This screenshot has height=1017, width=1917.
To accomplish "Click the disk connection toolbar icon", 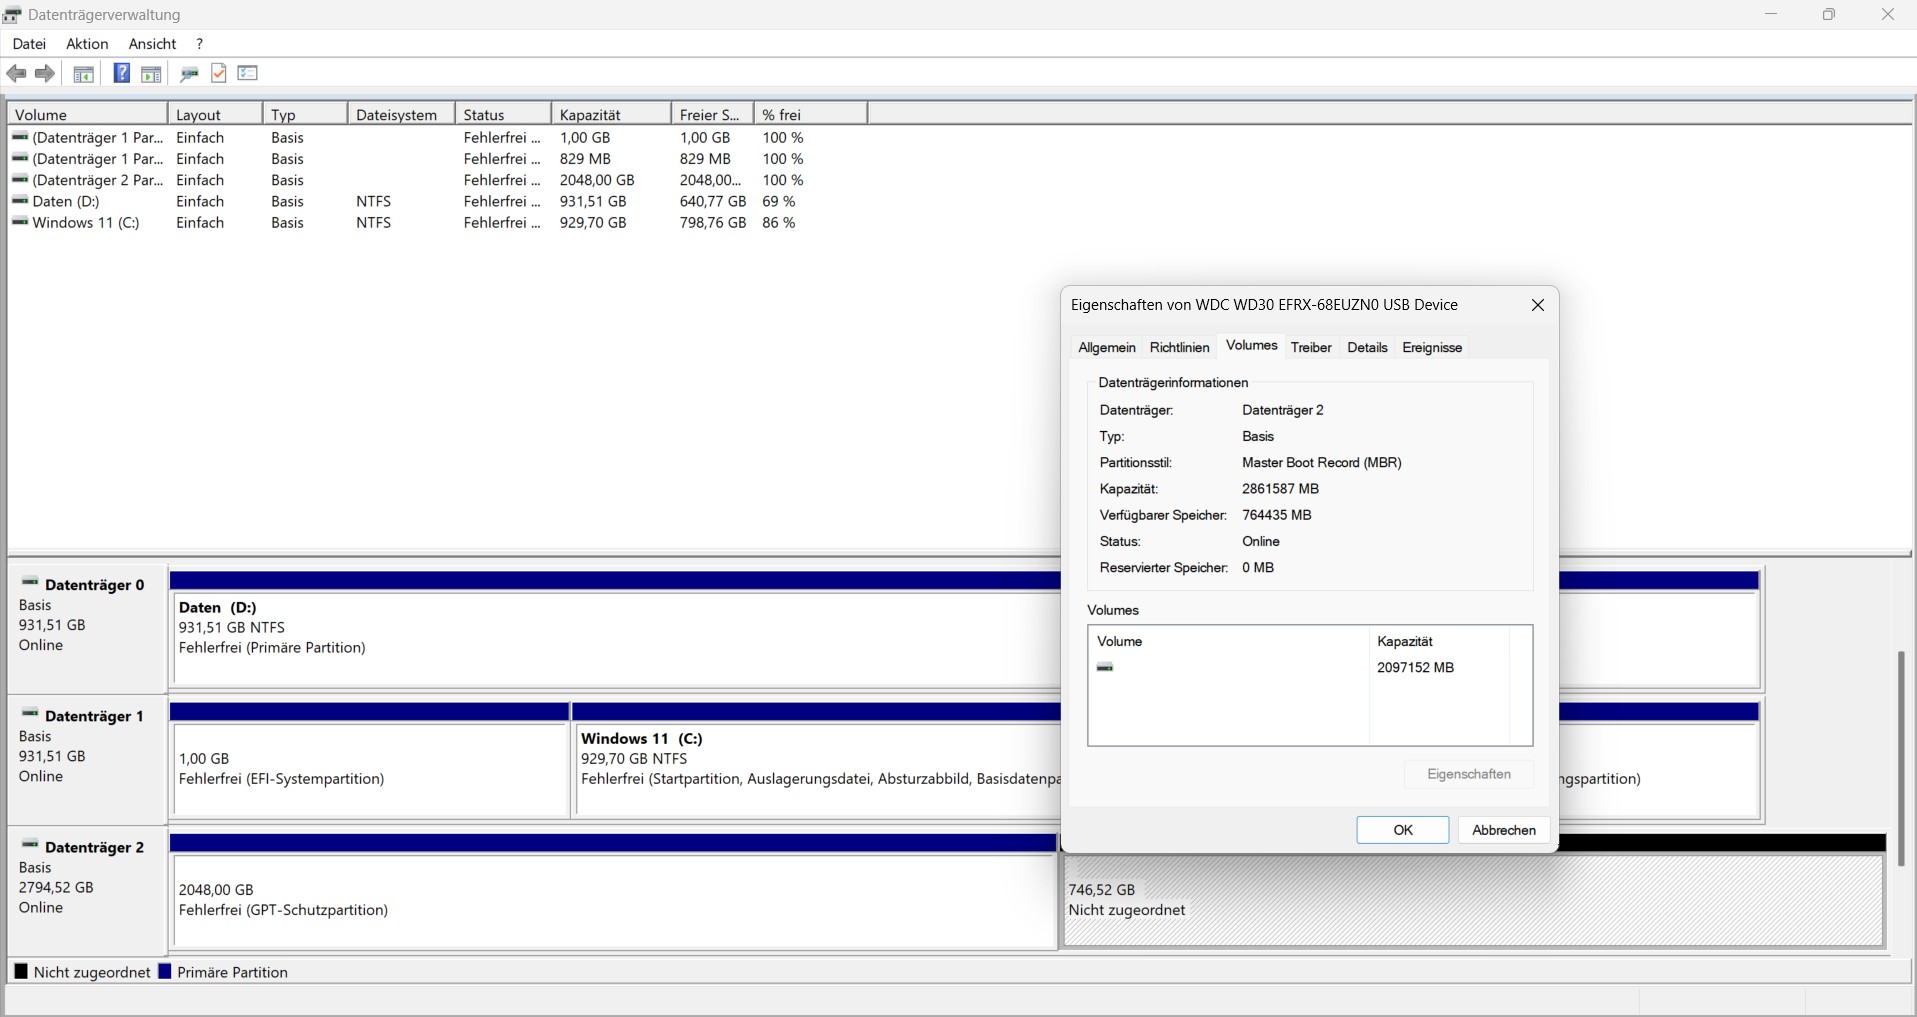I will click(189, 73).
